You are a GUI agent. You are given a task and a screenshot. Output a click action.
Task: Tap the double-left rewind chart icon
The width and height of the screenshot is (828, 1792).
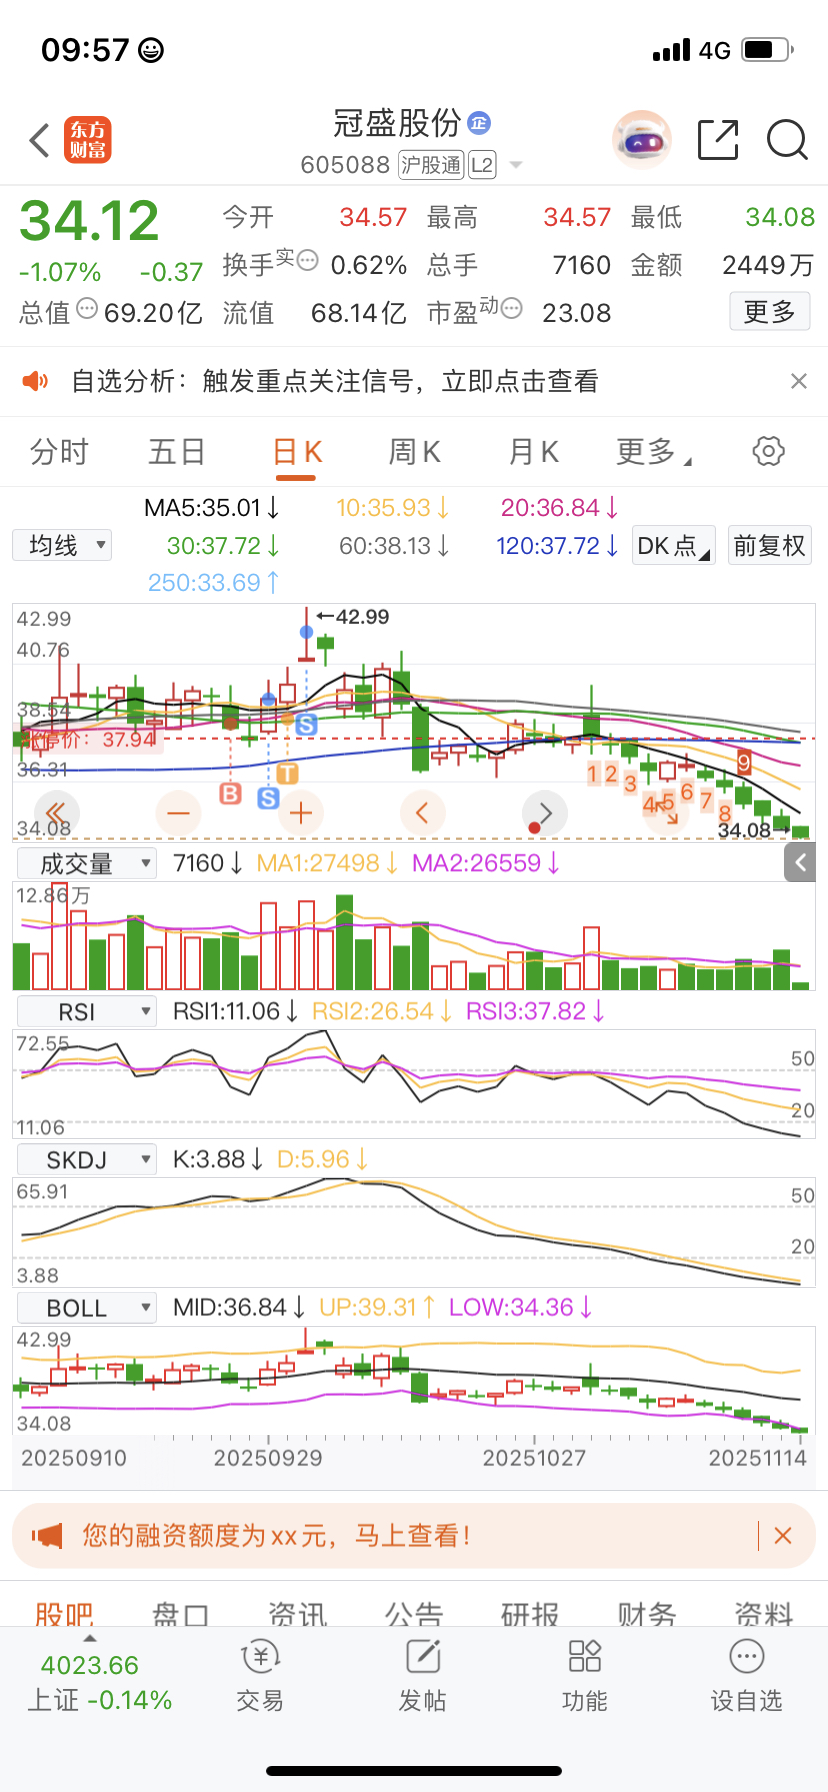57,812
